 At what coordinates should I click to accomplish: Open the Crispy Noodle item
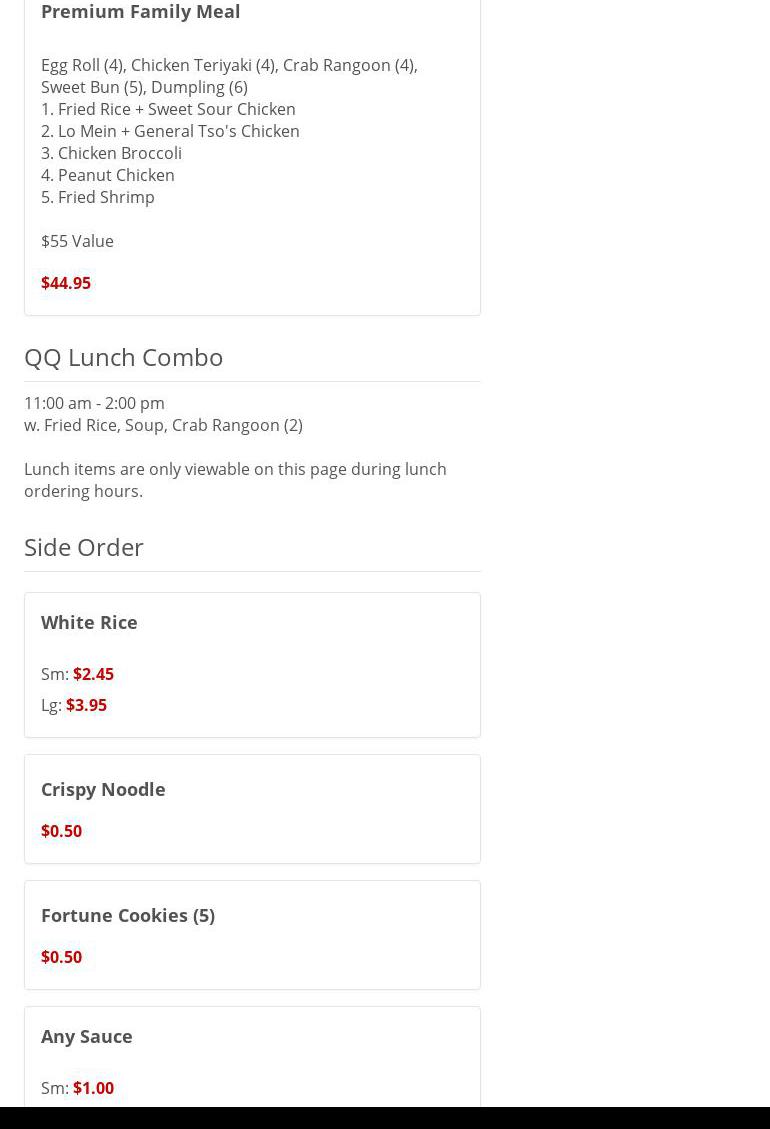click(x=103, y=789)
